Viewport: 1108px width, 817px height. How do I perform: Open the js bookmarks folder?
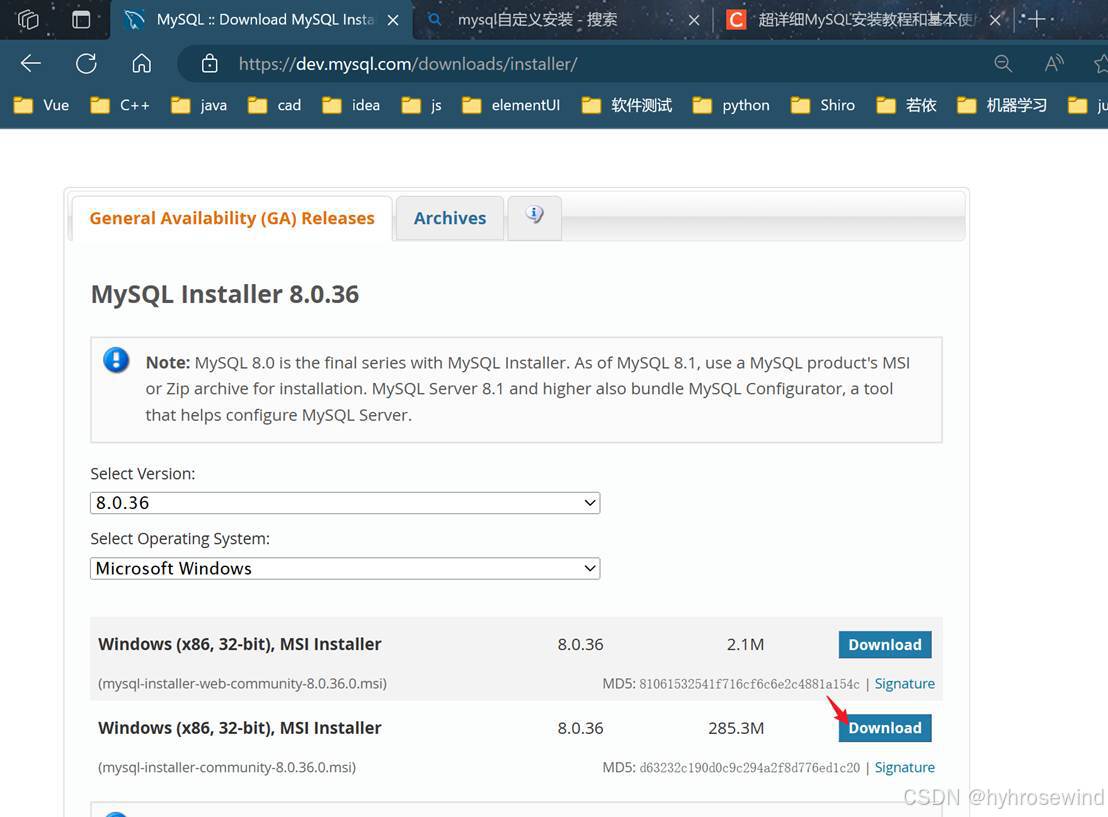pyautogui.click(x=422, y=105)
